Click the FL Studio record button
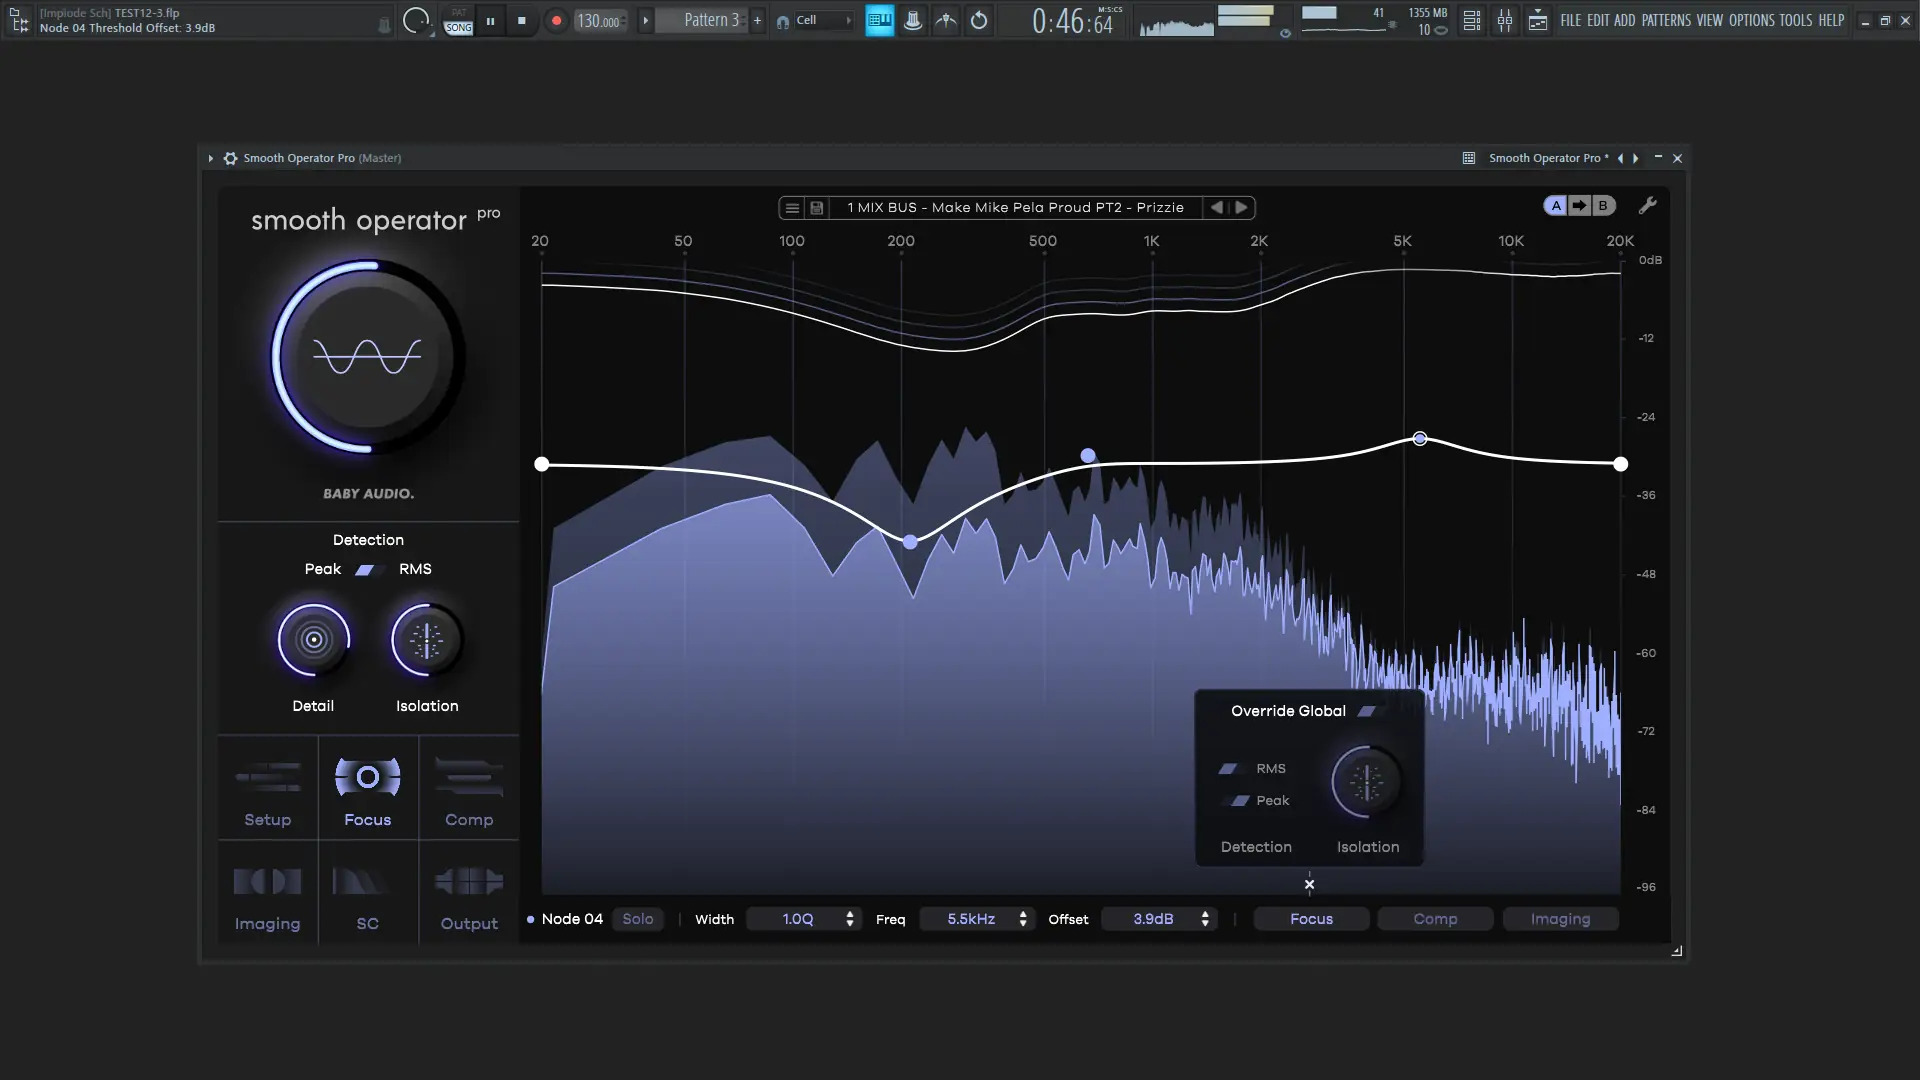 point(556,20)
